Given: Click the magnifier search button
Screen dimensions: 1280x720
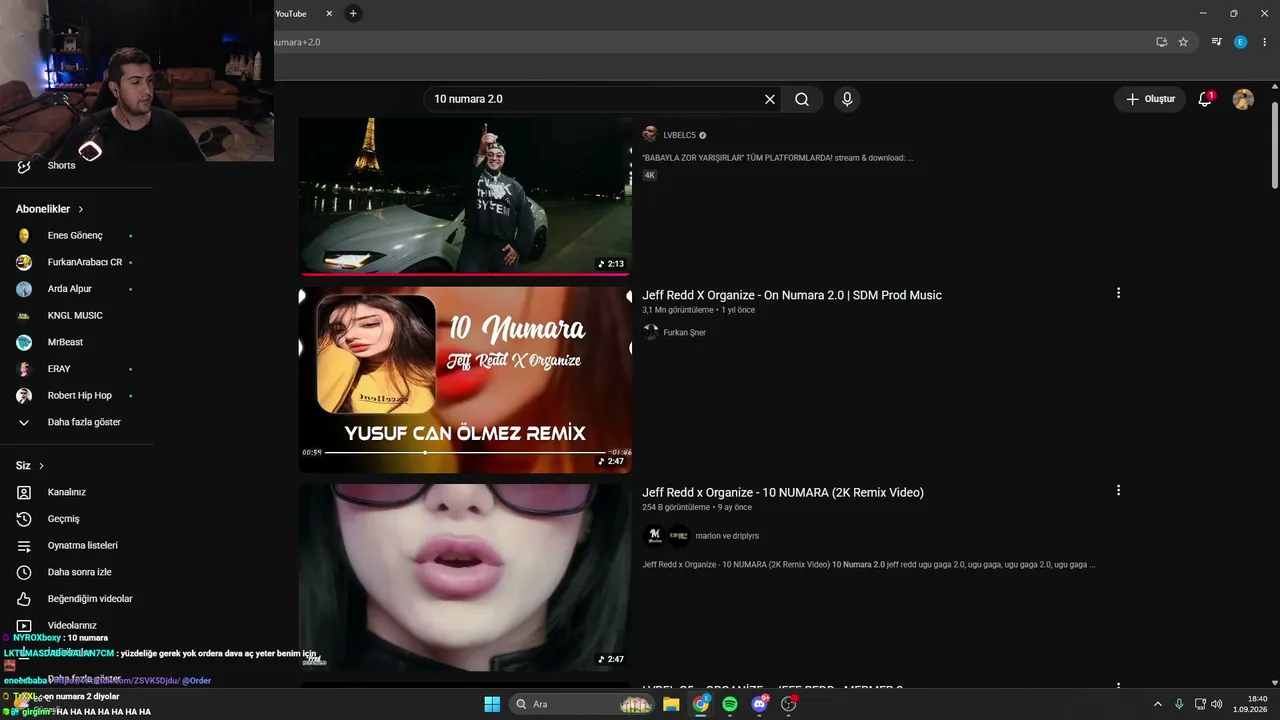Looking at the screenshot, I should tap(802, 99).
